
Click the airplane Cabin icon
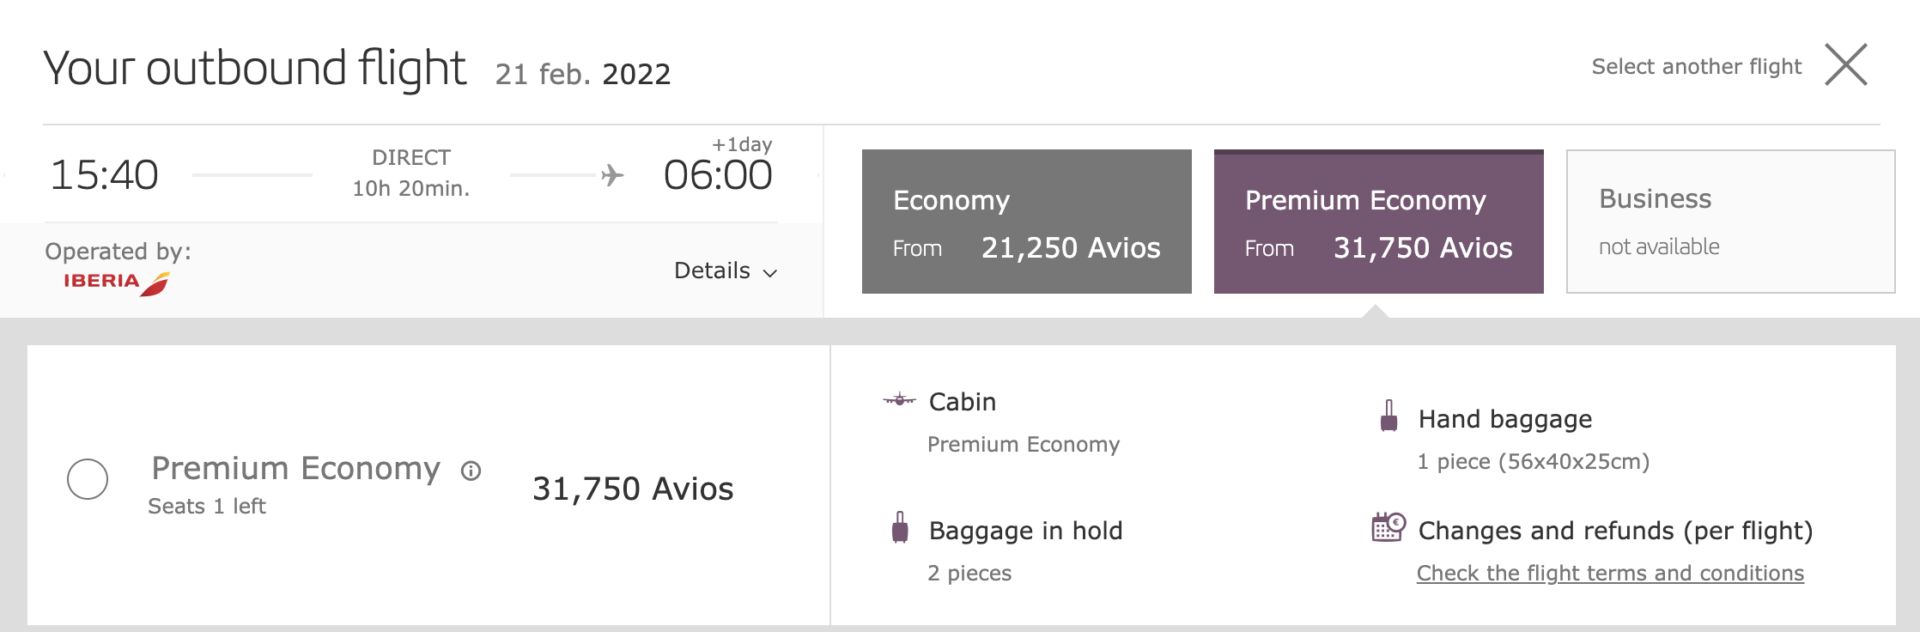899,400
